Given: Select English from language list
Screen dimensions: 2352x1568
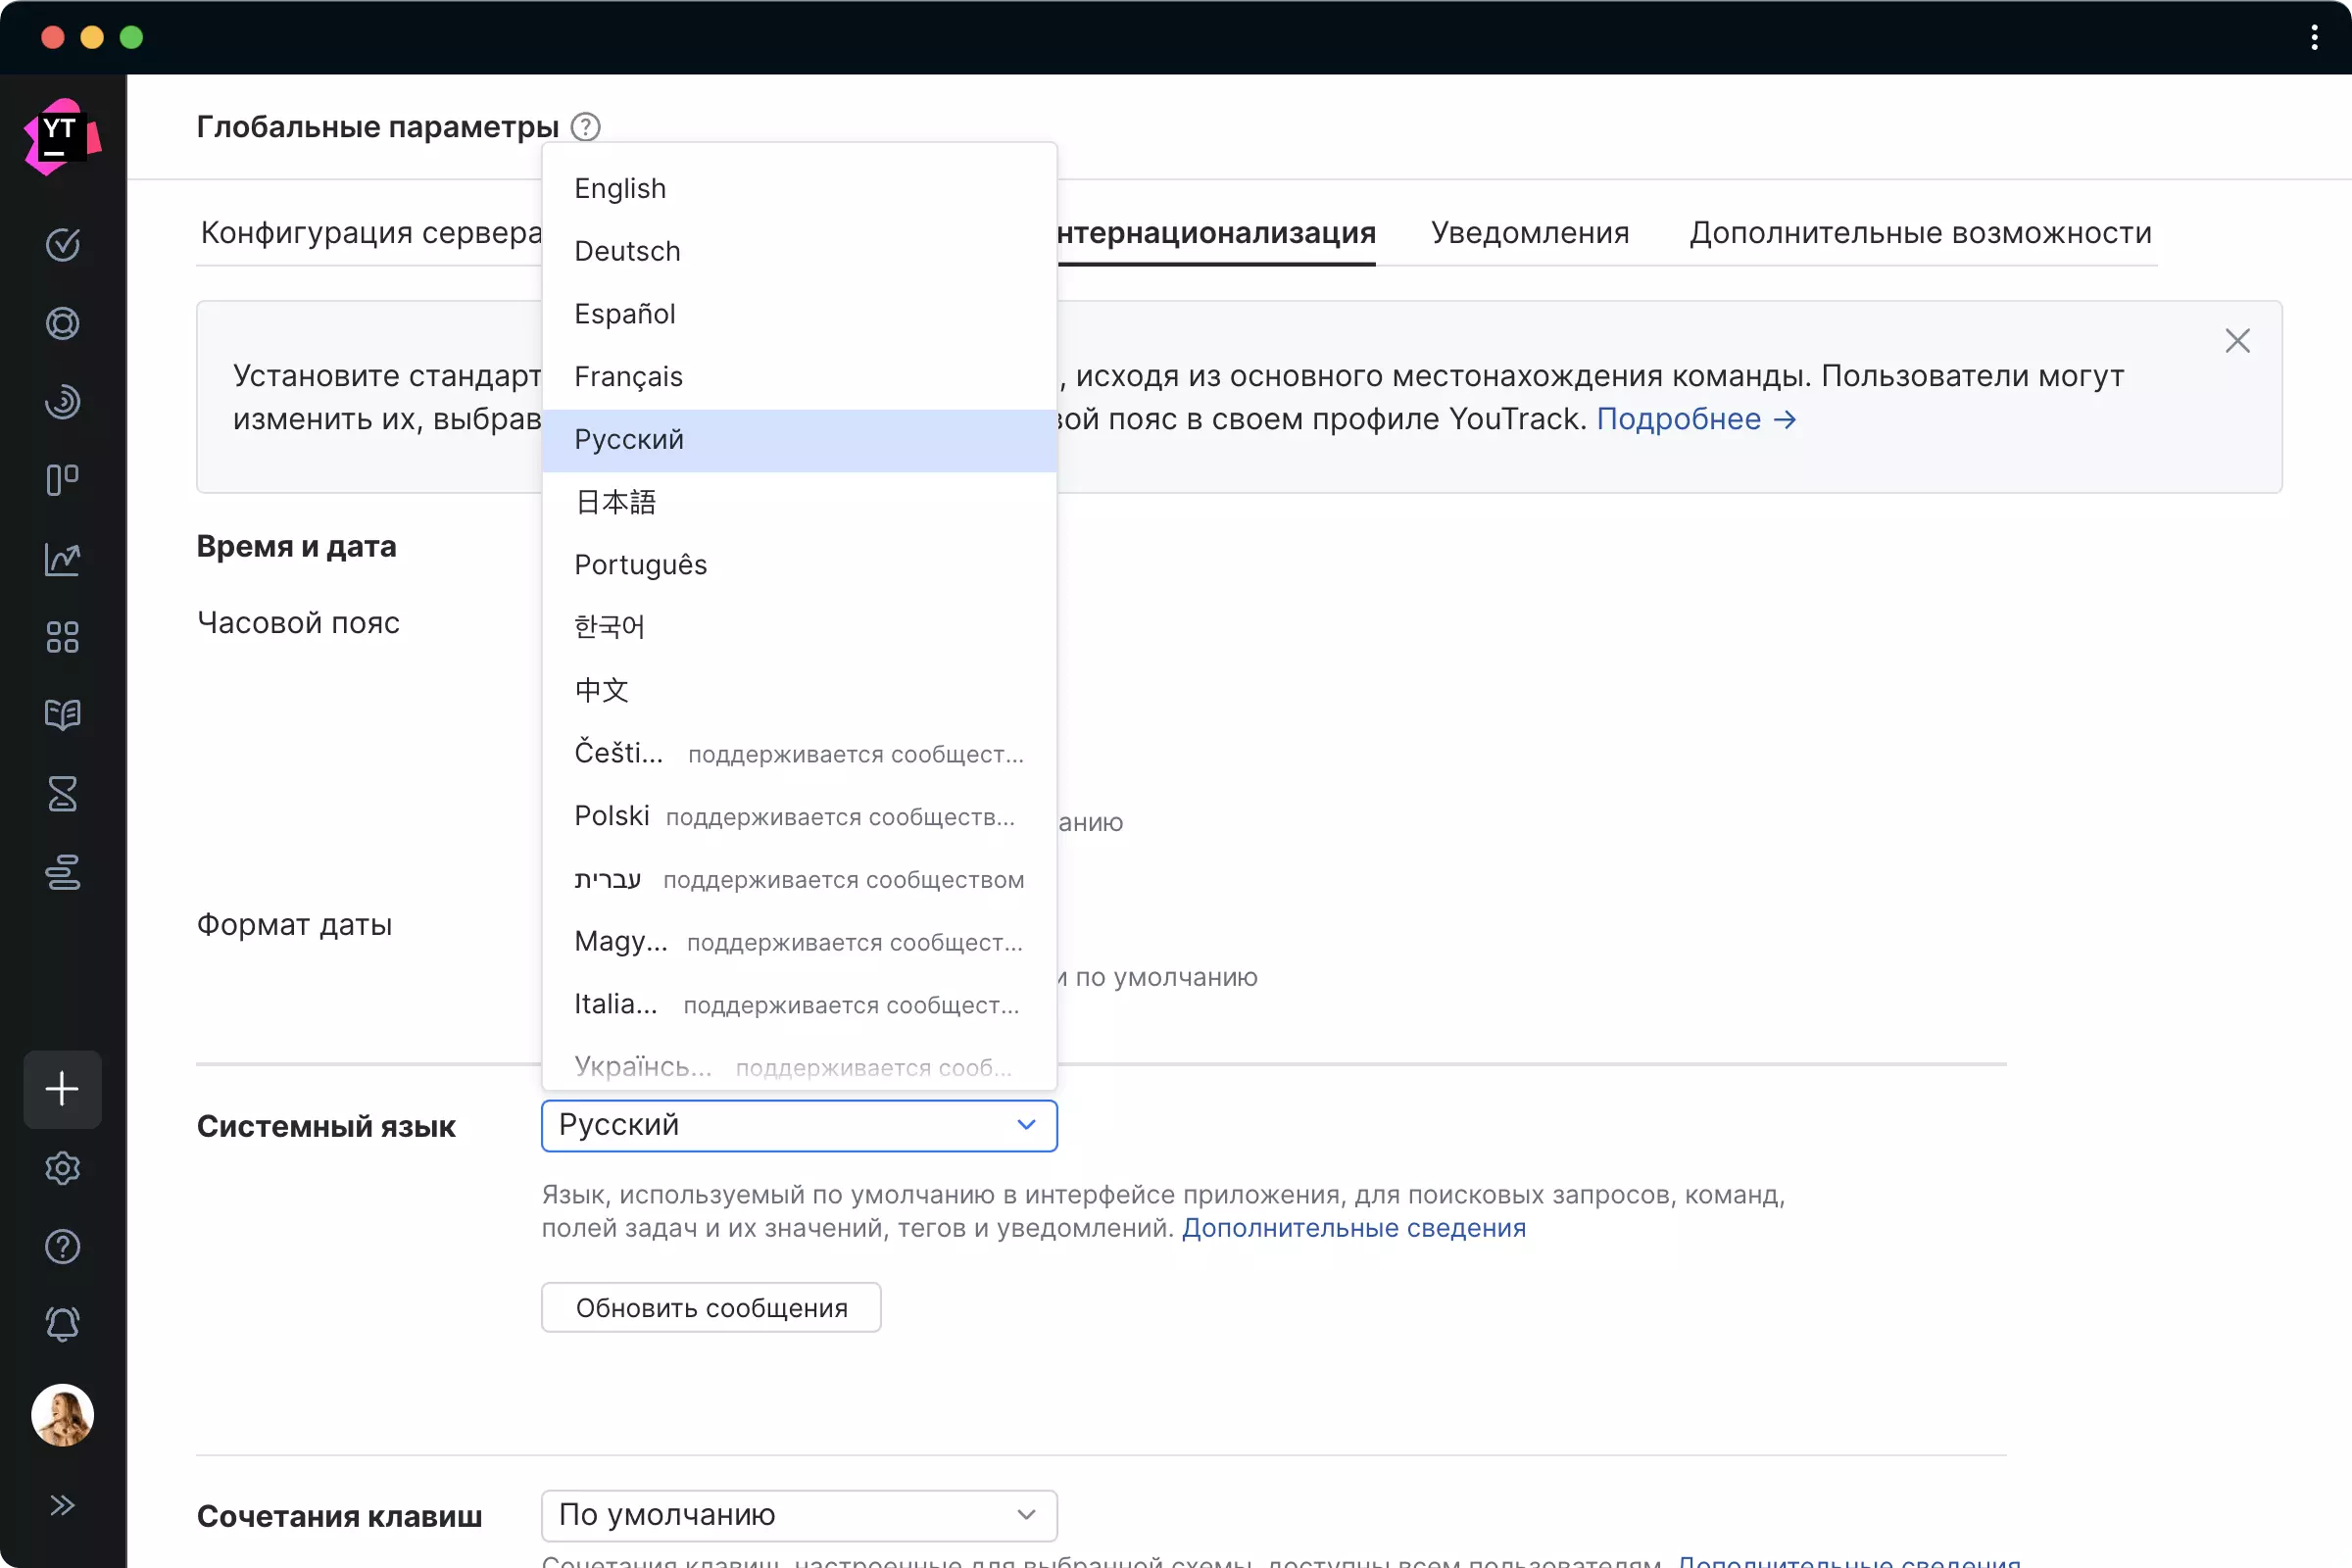Looking at the screenshot, I should [620, 188].
